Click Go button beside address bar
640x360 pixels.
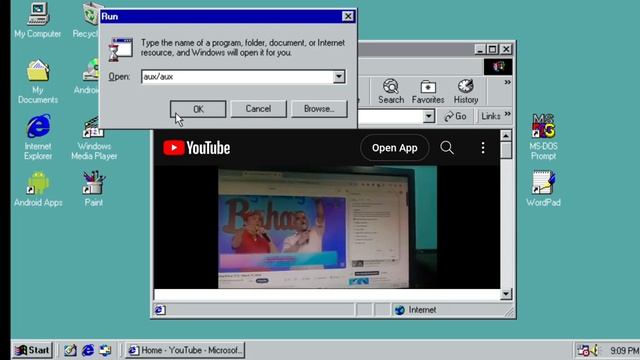pyautogui.click(x=456, y=116)
